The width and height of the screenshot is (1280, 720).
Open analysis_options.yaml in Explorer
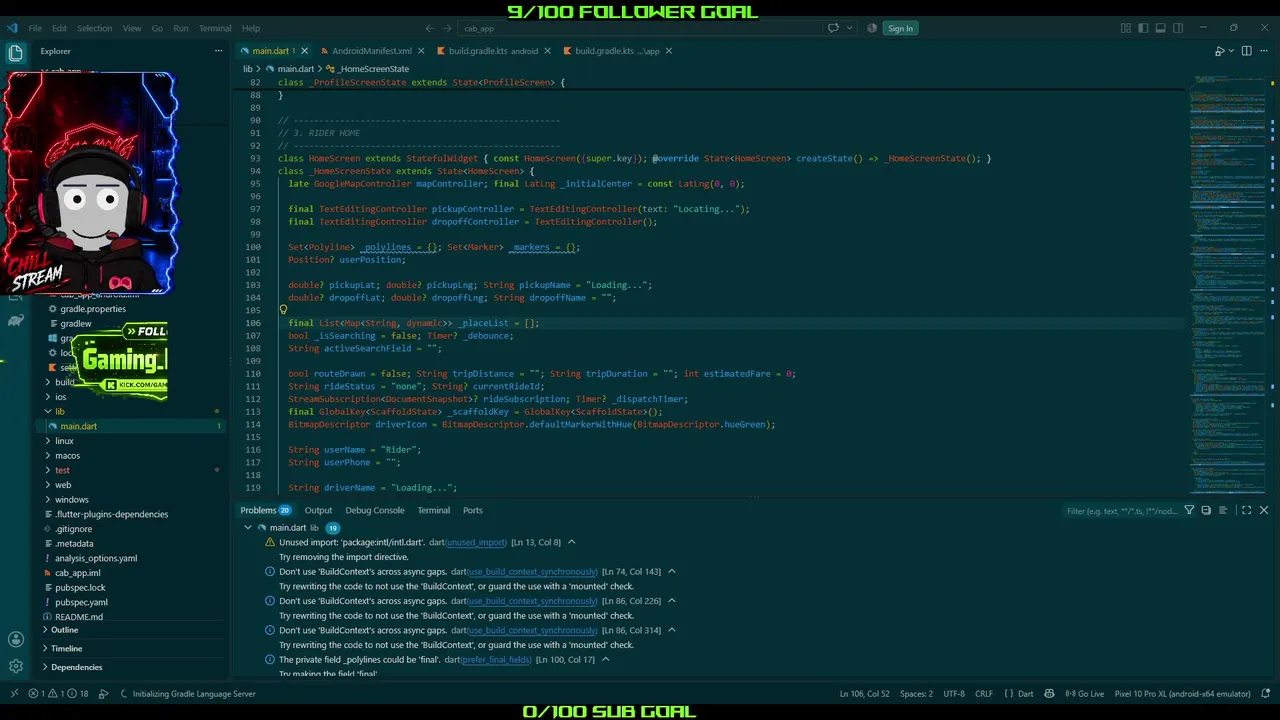click(96, 558)
